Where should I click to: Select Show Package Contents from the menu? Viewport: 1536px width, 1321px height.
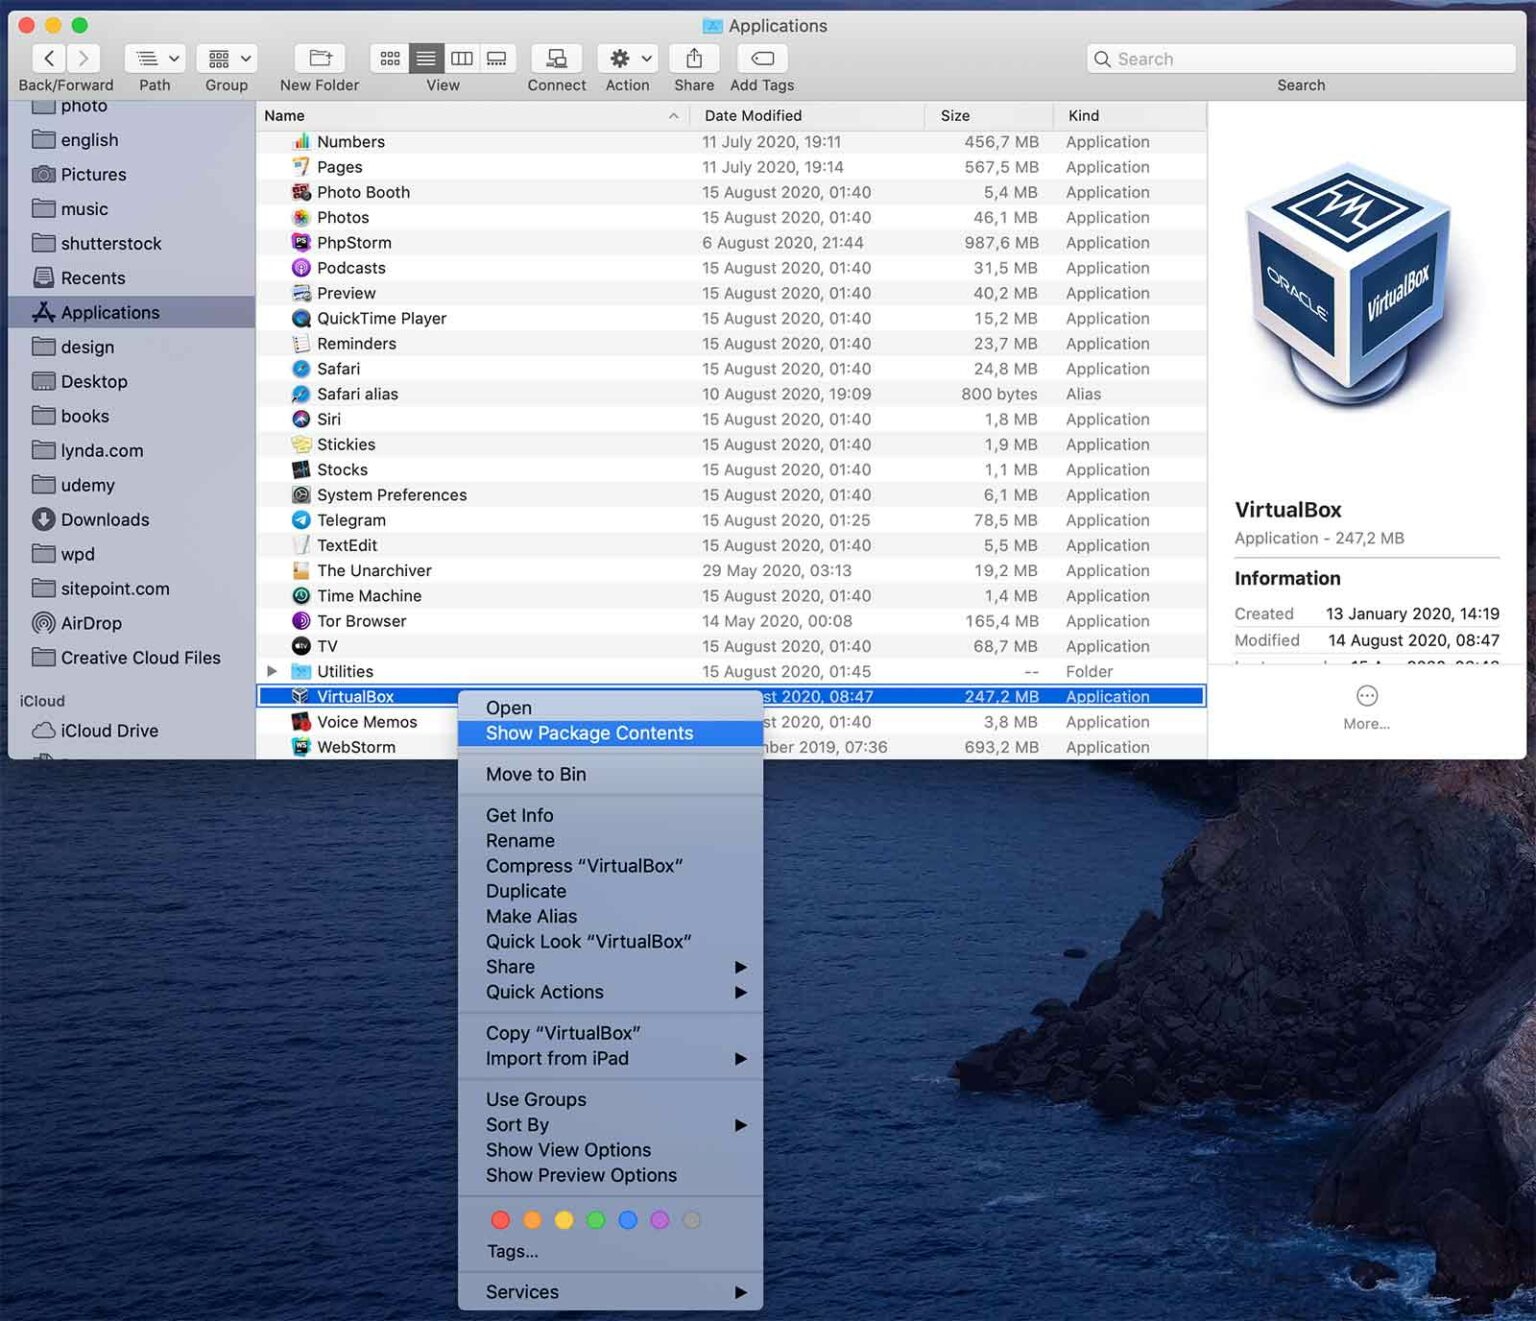589,733
